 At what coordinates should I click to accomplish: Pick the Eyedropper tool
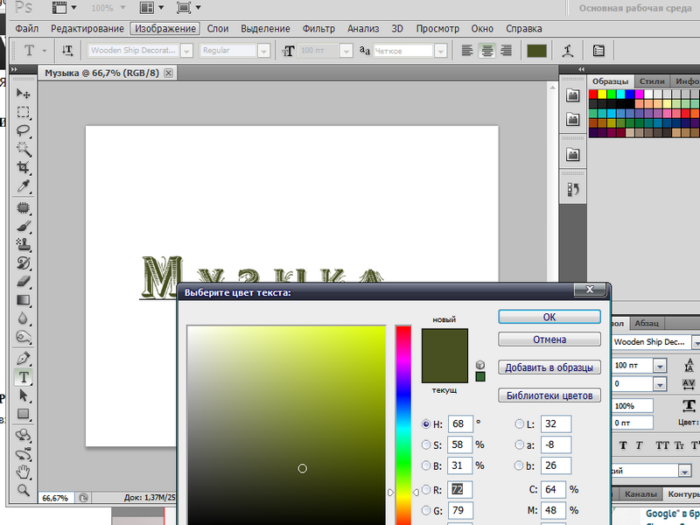(x=24, y=187)
